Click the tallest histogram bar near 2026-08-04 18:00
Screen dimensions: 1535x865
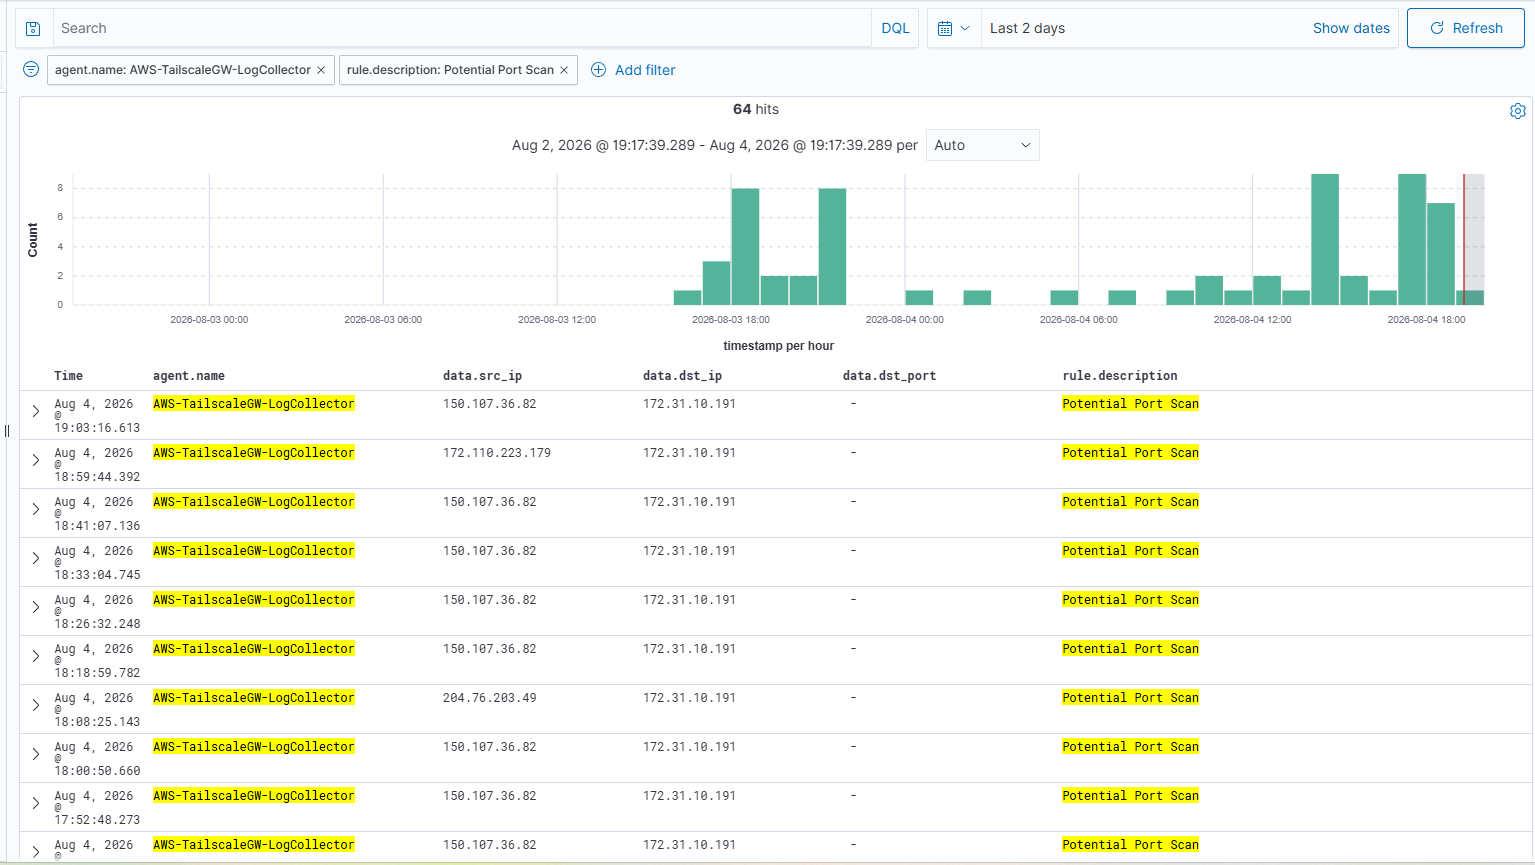coord(1412,239)
